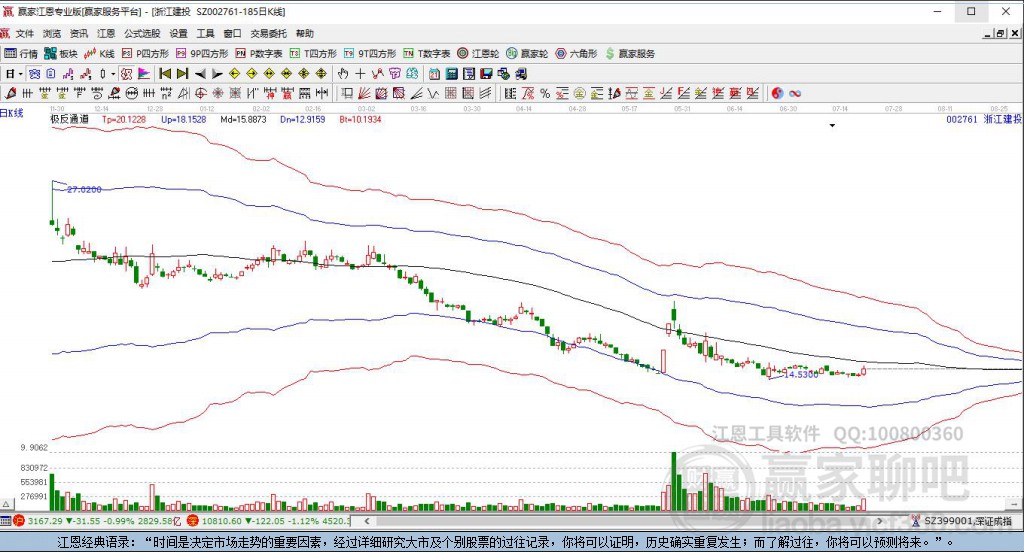1024x552 pixels.
Task: Click the black right arrow icon
Action: coord(217,74)
